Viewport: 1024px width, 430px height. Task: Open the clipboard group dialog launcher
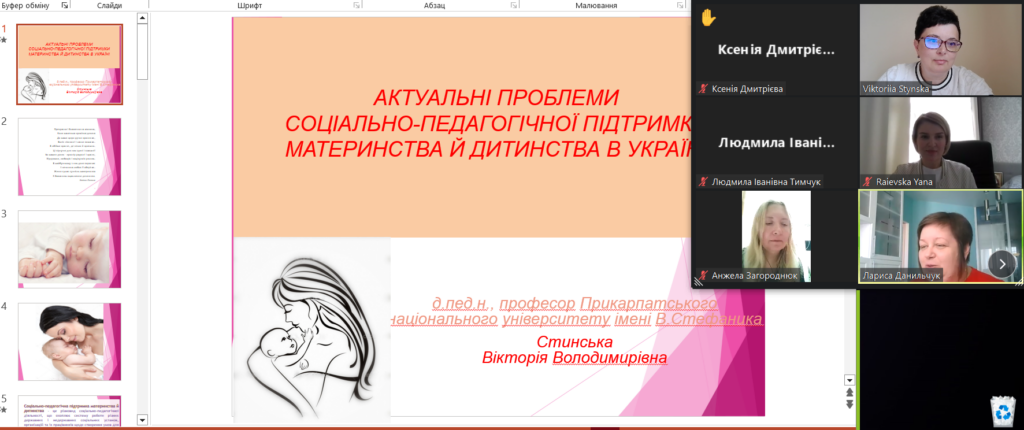[x=66, y=6]
